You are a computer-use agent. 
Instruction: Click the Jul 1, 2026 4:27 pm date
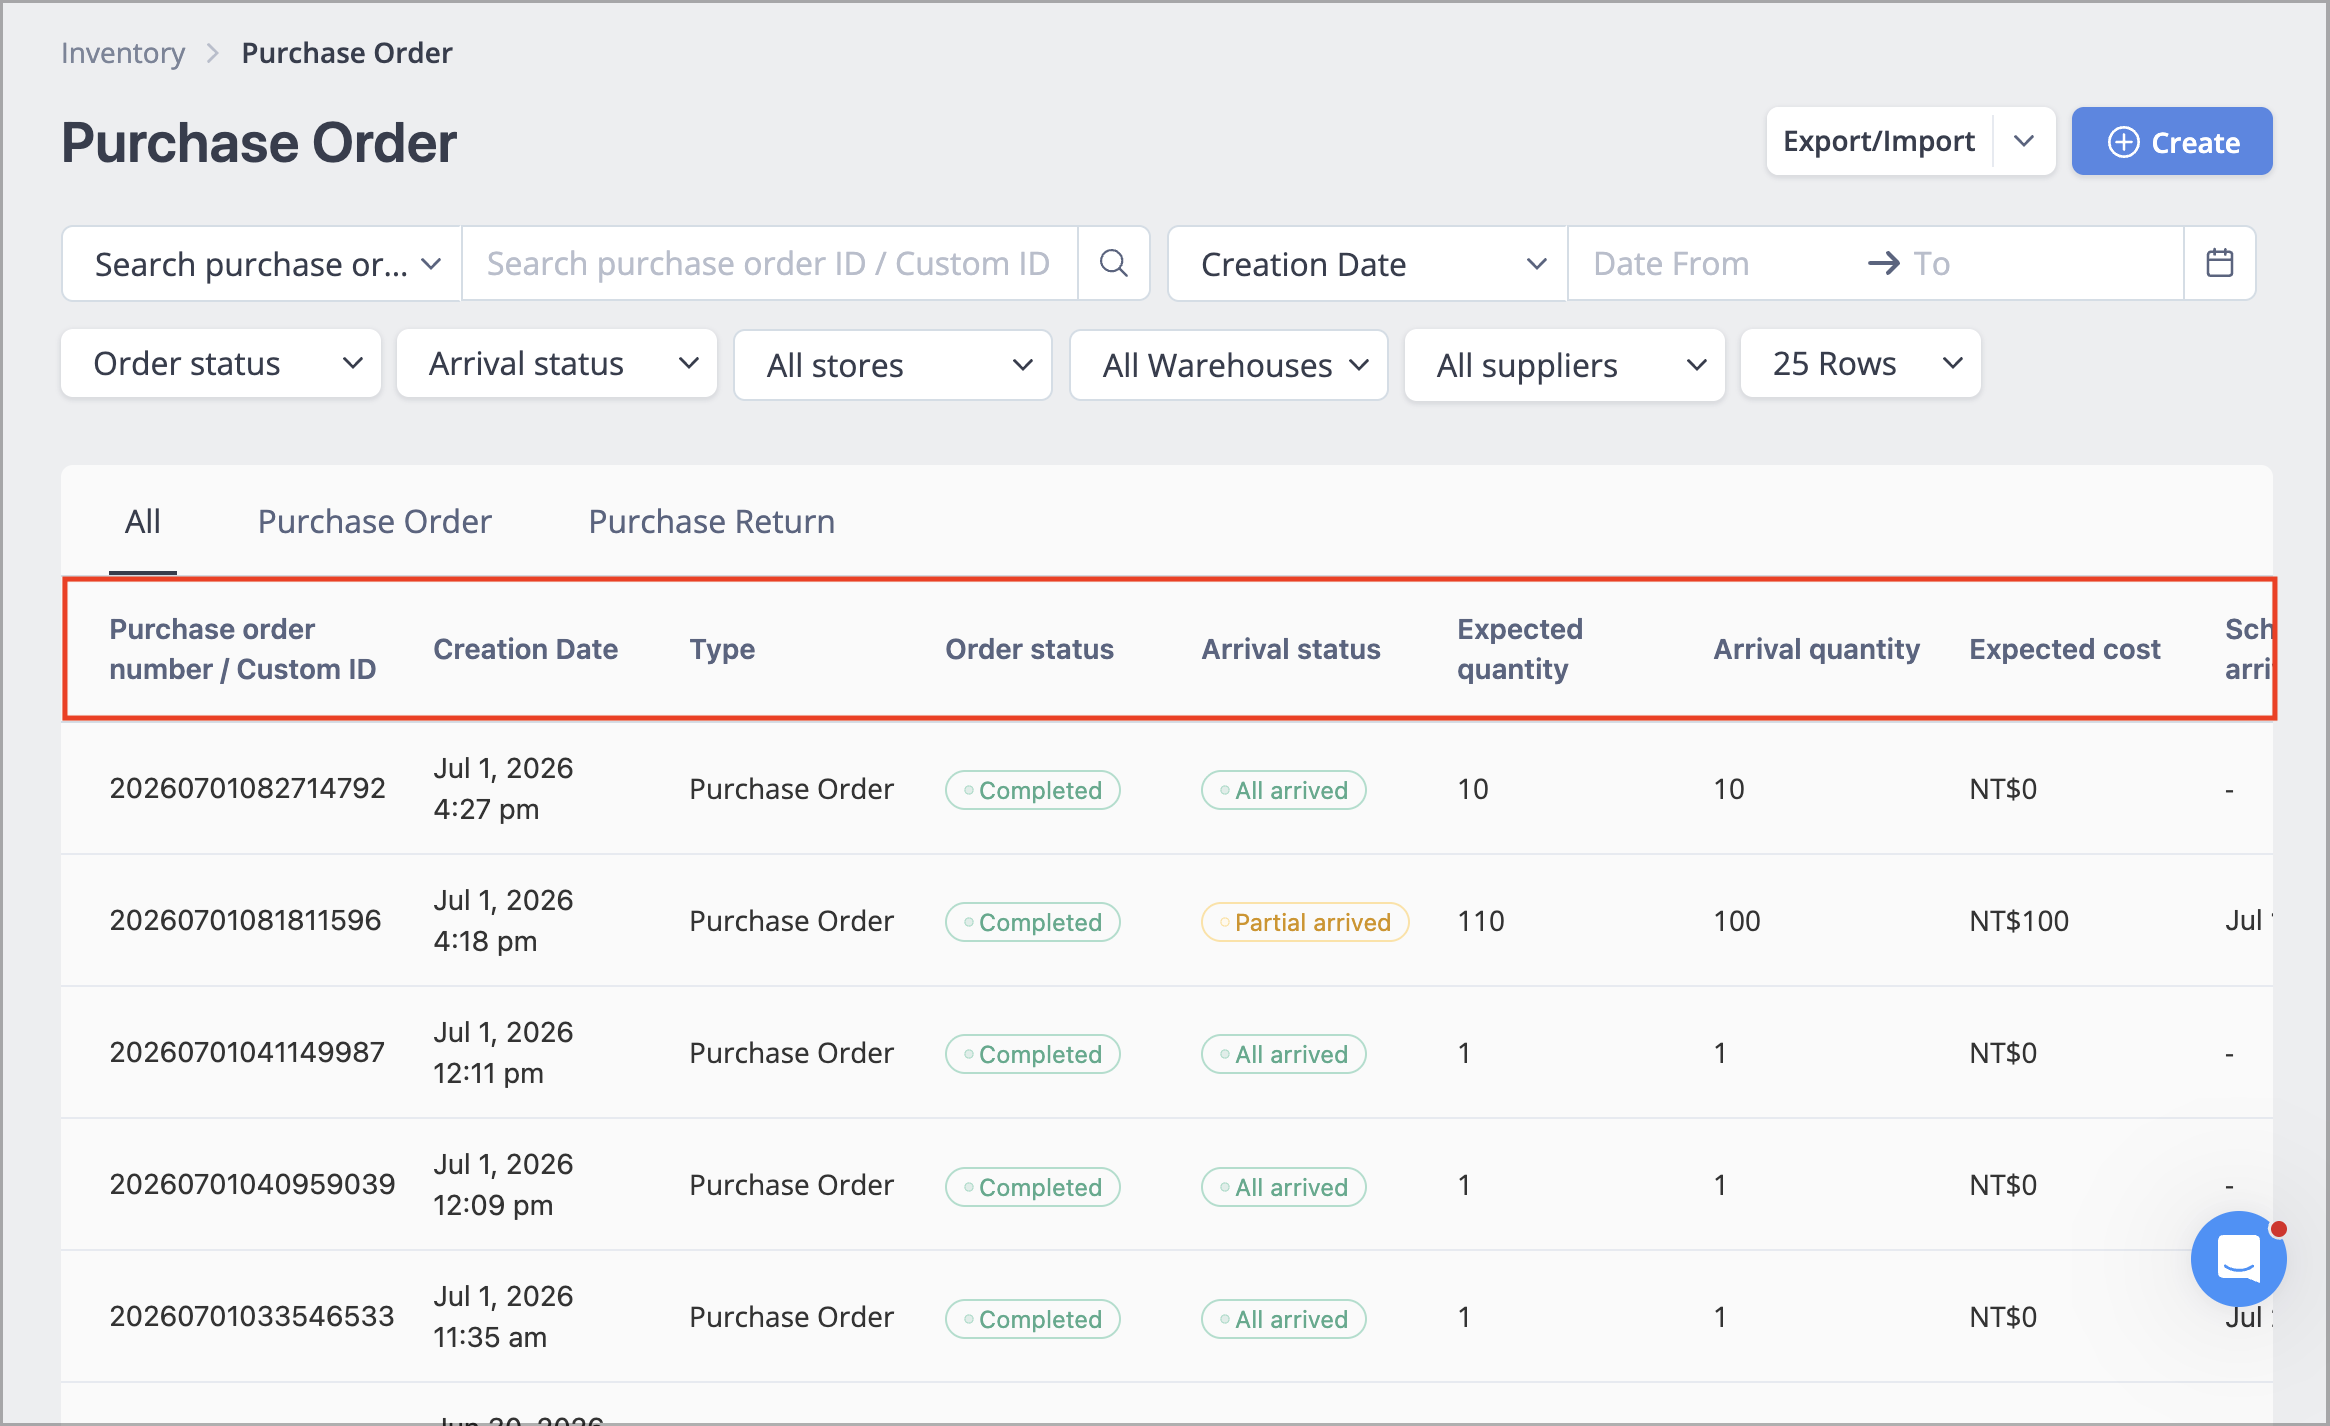pos(504,788)
